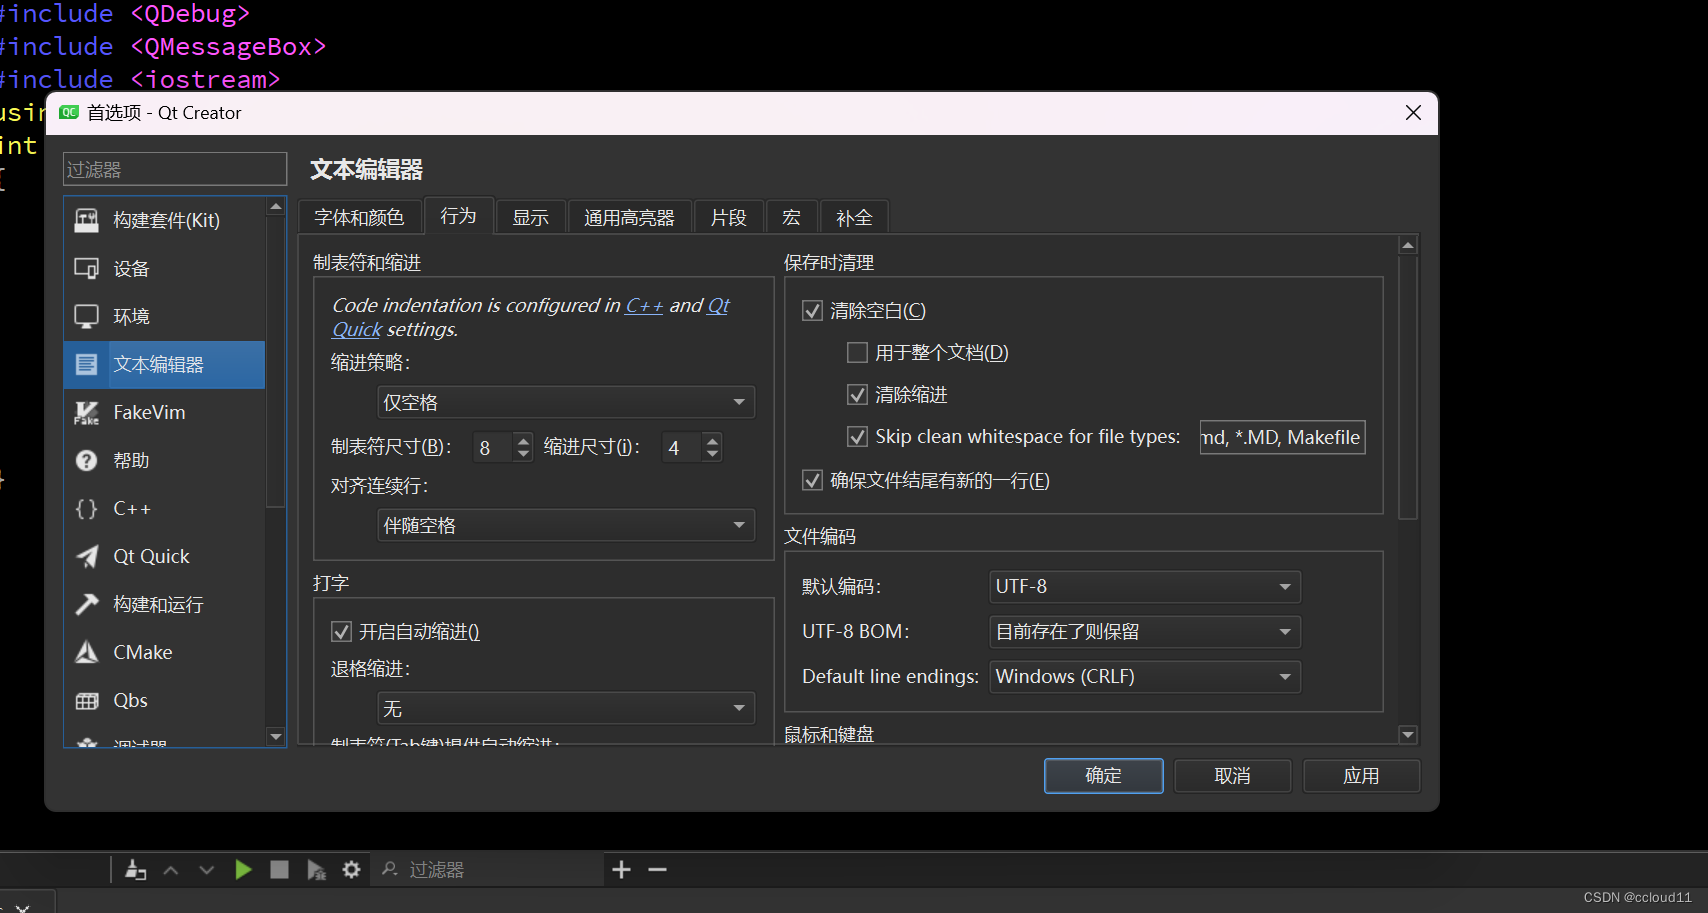Image resolution: width=1708 pixels, height=913 pixels.
Task: Click the 过滤器 field in preferences dialog
Action: coord(175,170)
